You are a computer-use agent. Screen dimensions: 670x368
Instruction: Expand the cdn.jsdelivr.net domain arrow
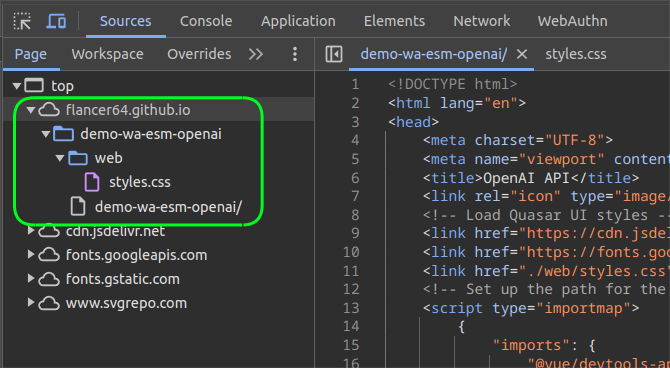click(31, 231)
